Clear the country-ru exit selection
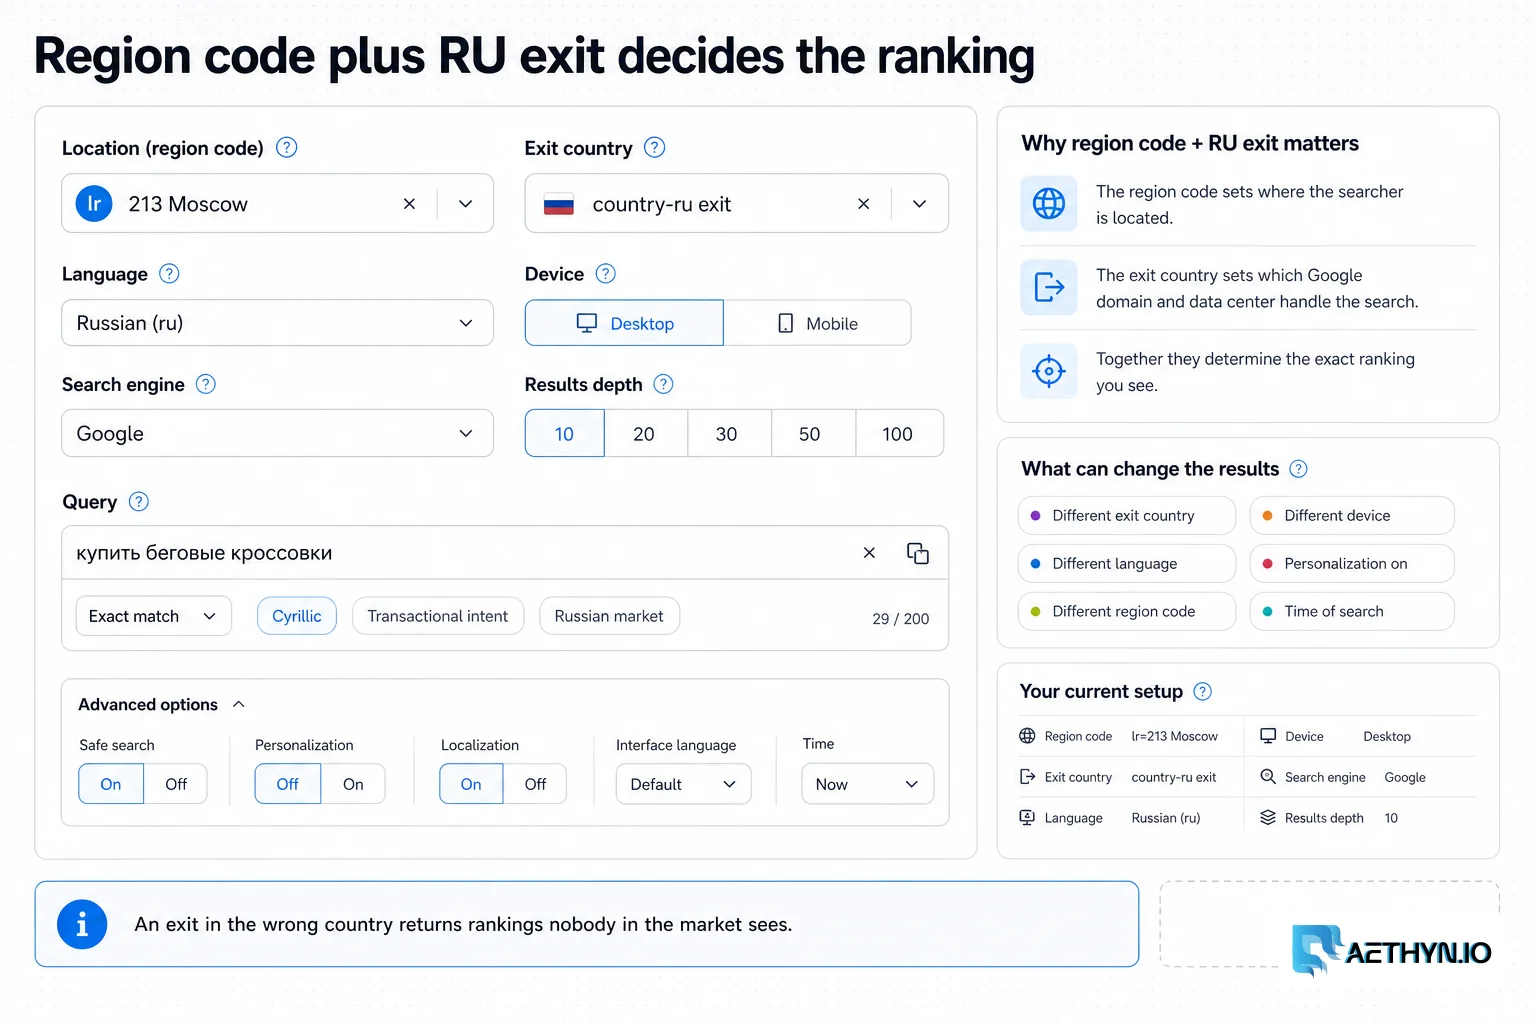Screen dimensions: 1536x1024 coord(863,204)
